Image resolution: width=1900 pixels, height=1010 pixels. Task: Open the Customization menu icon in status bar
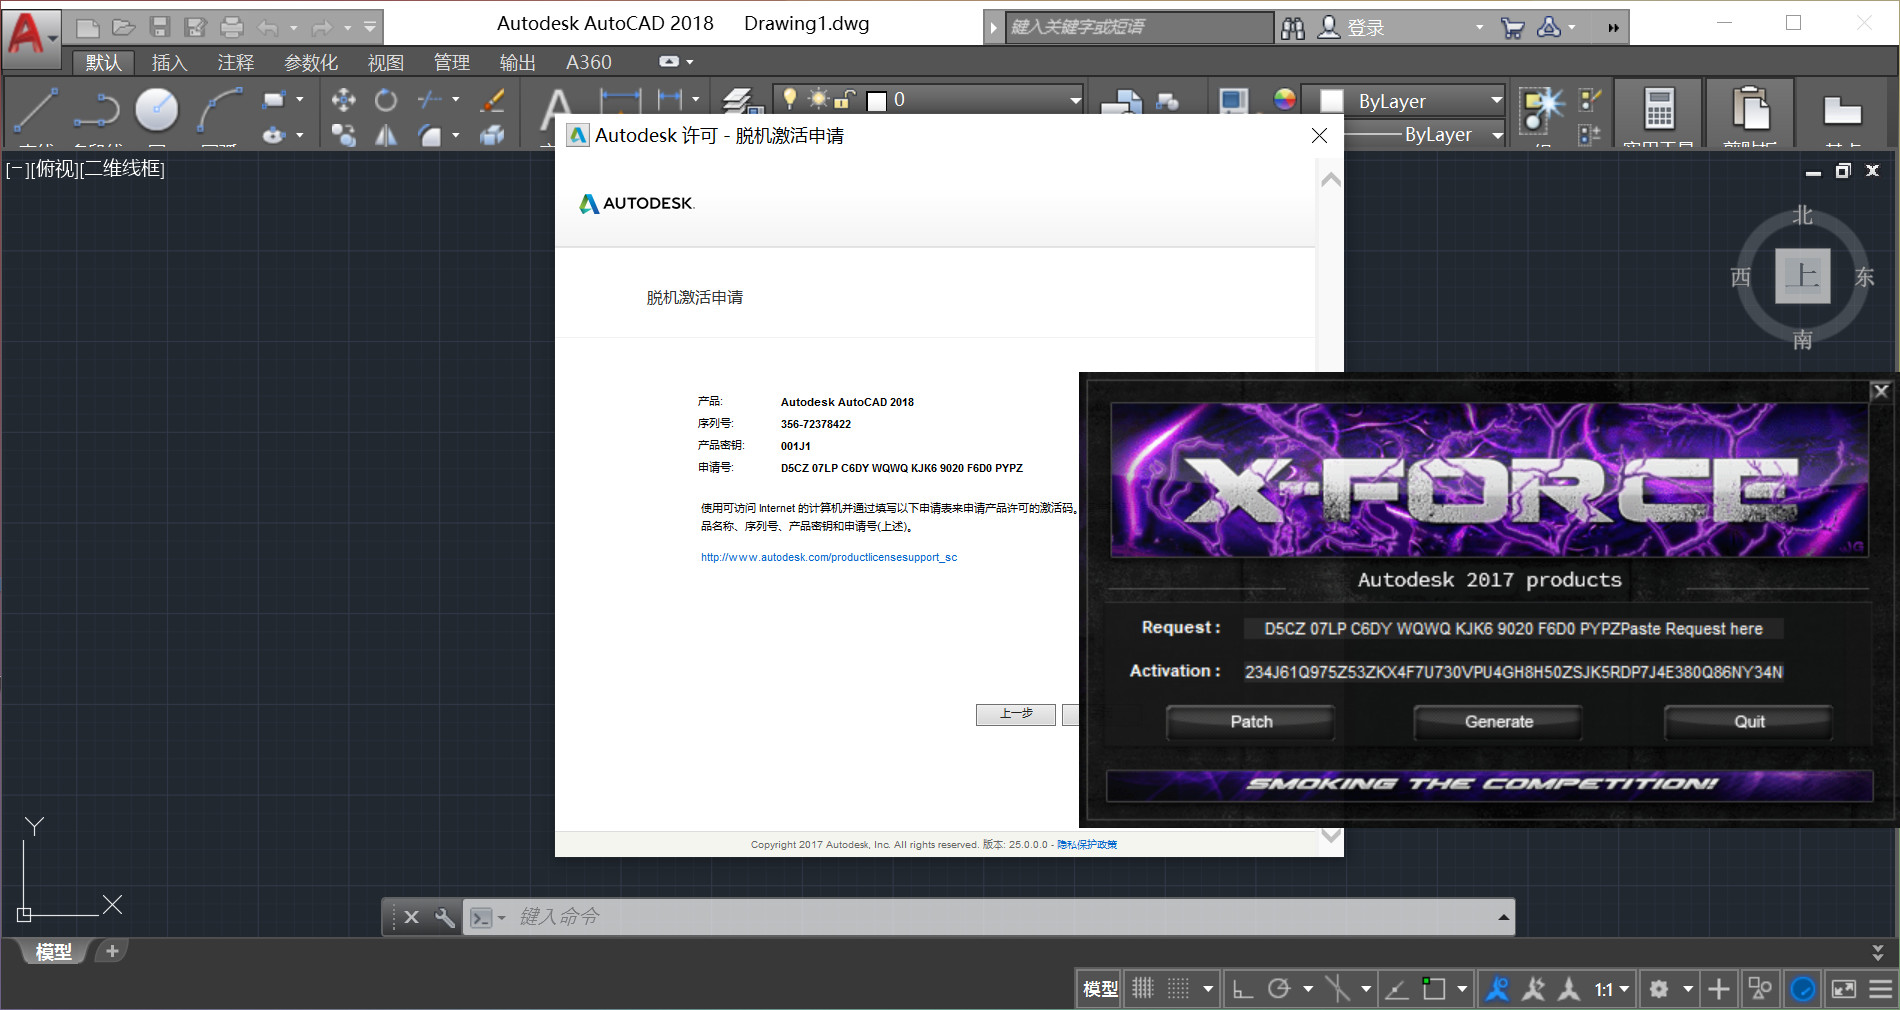tap(1880, 989)
